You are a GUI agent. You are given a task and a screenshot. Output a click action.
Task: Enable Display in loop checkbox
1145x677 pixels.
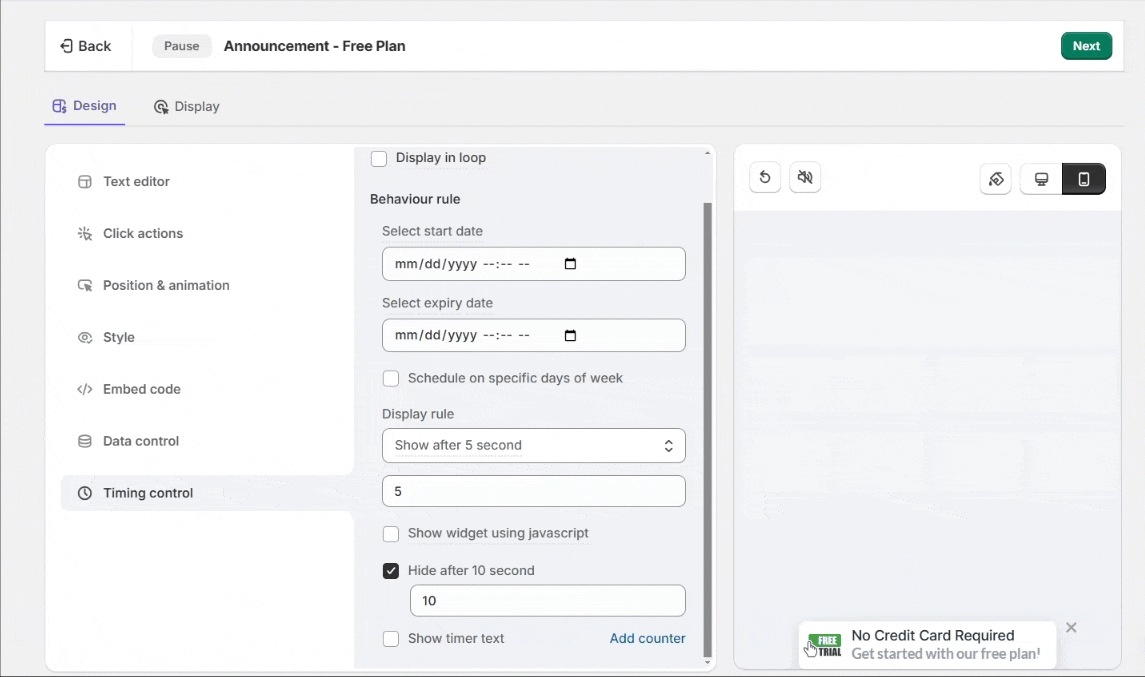coord(378,158)
